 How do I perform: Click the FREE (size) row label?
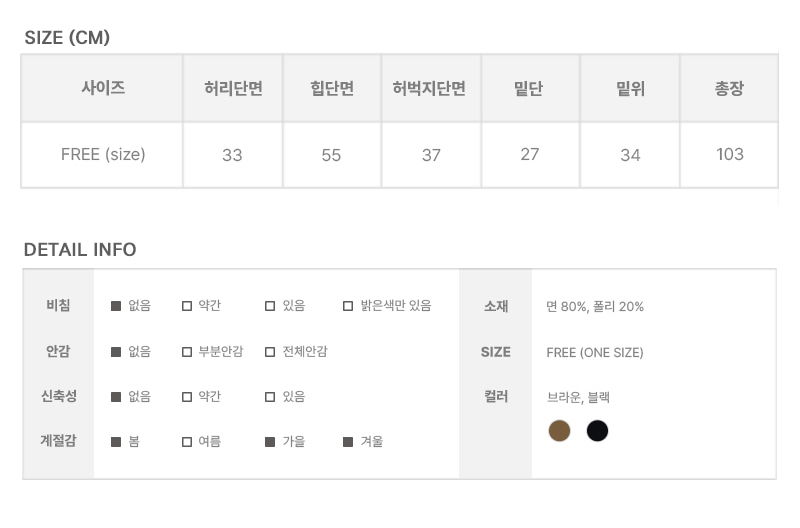[x=103, y=154]
